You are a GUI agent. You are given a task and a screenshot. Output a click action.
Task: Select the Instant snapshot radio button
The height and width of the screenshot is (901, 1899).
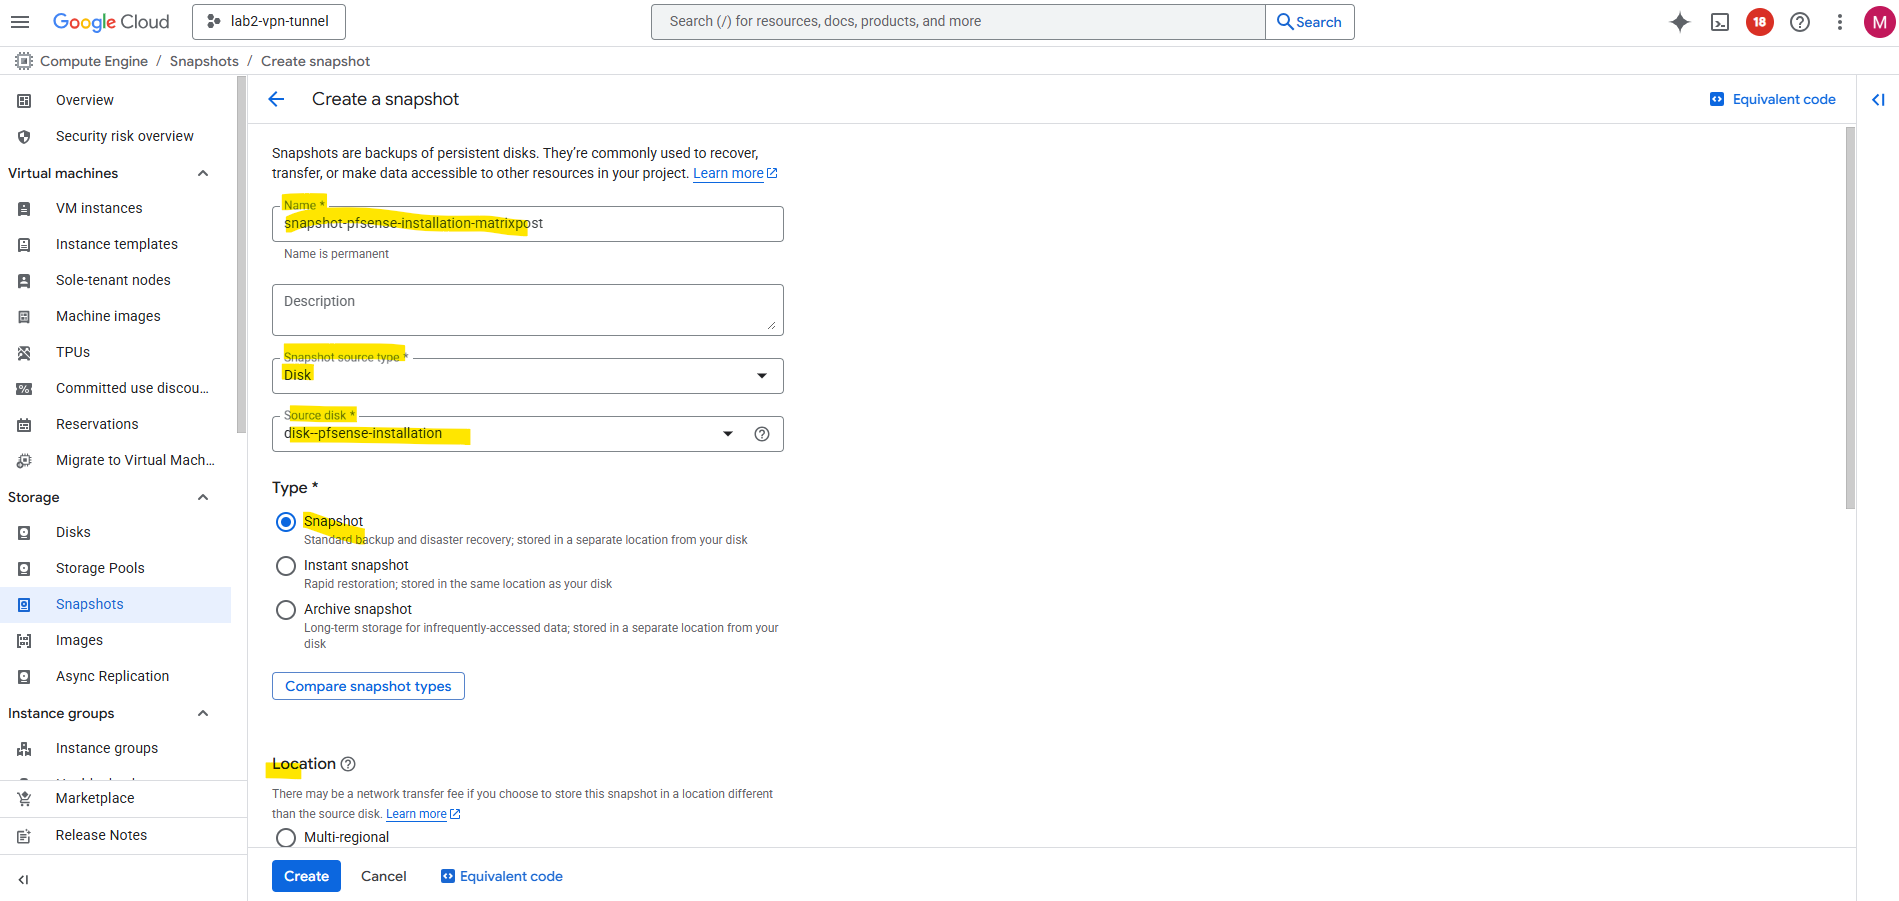tap(286, 566)
